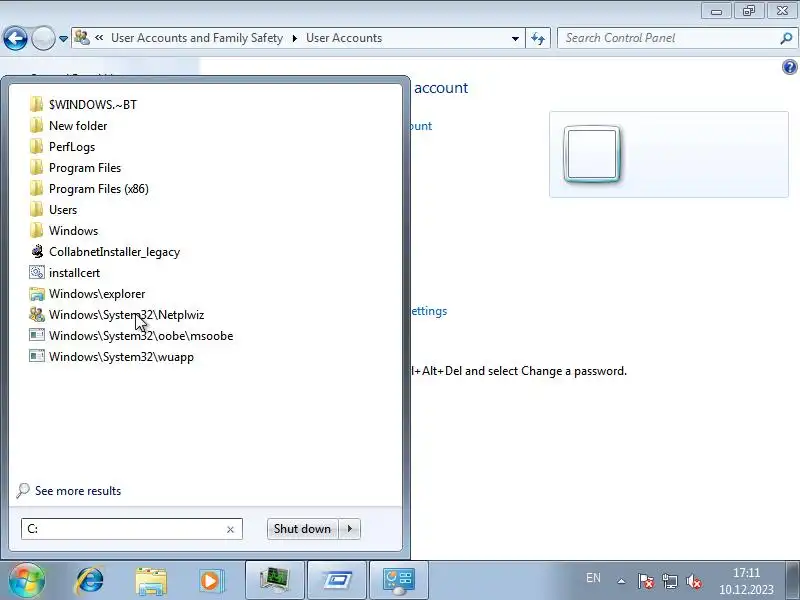Open the PerfLogs folder icon
This screenshot has height=600, width=800.
click(x=37, y=146)
